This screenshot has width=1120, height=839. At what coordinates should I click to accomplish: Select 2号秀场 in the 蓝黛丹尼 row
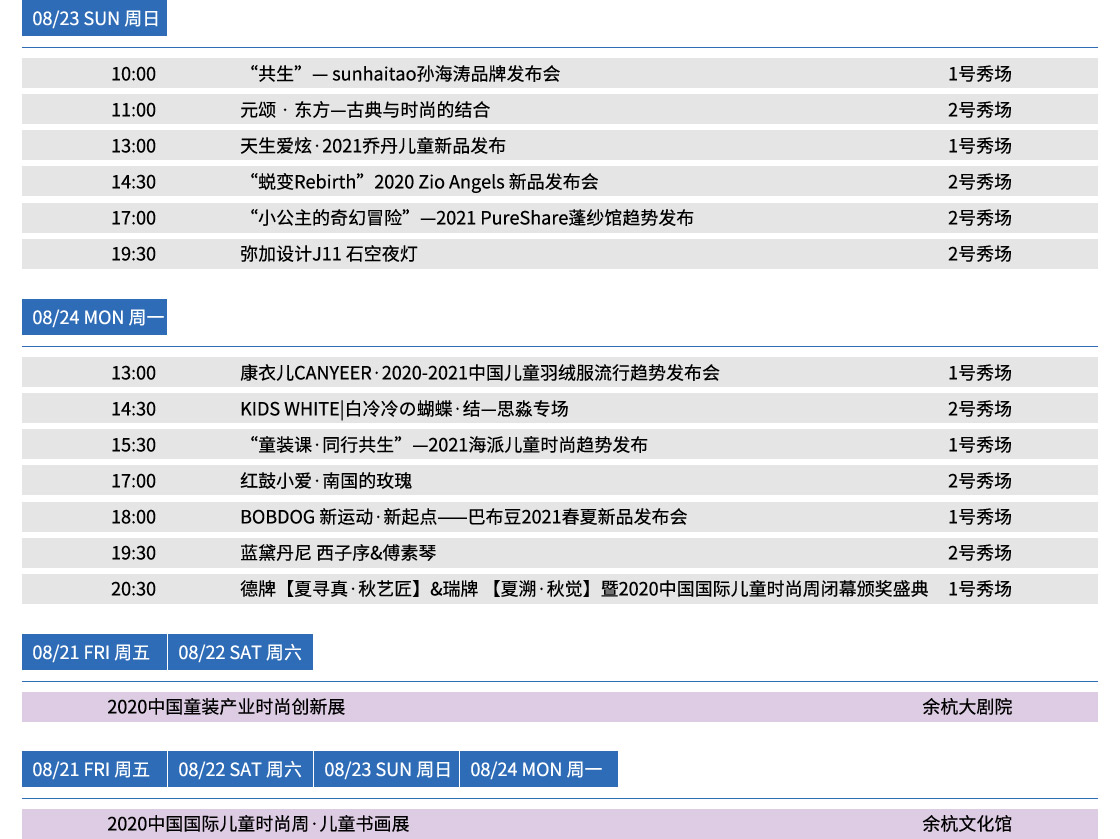[x=980, y=553]
